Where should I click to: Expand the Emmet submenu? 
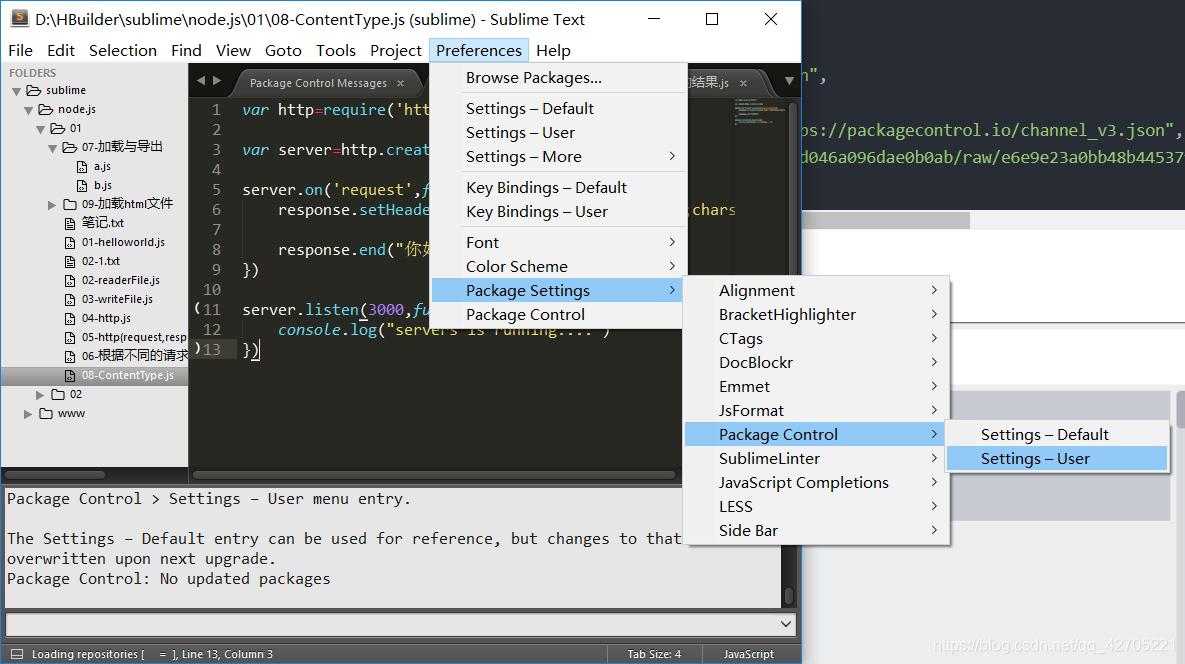[x=744, y=386]
